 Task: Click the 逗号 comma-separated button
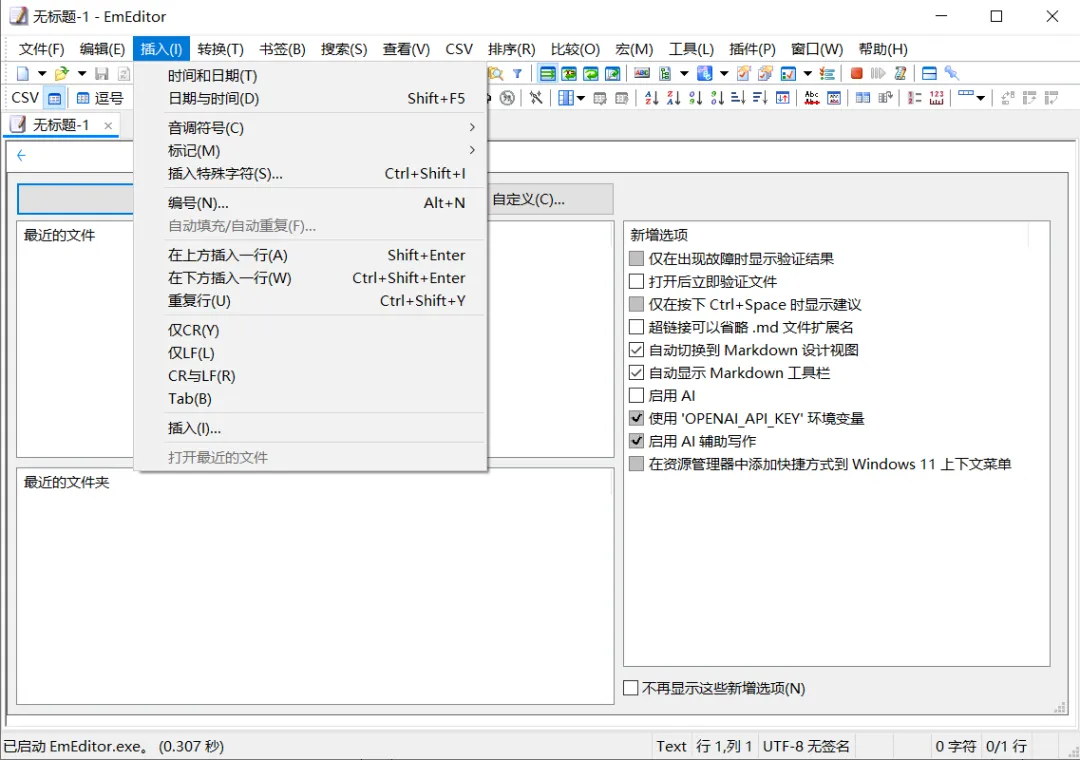click(100, 99)
